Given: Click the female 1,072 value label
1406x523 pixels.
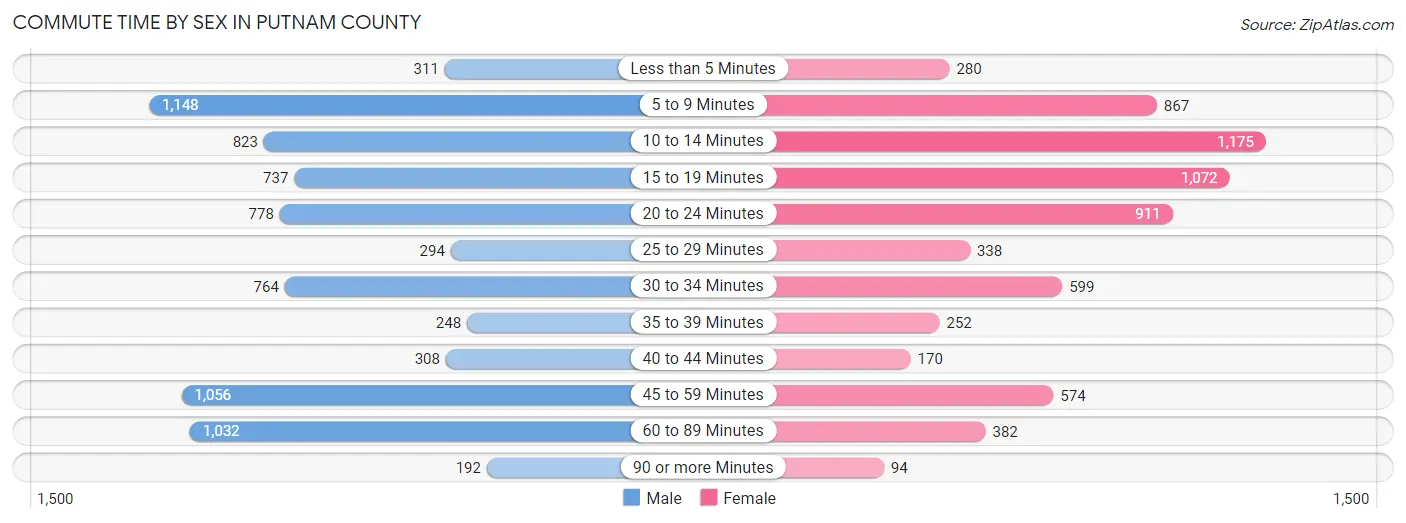Looking at the screenshot, I should pos(1200,178).
